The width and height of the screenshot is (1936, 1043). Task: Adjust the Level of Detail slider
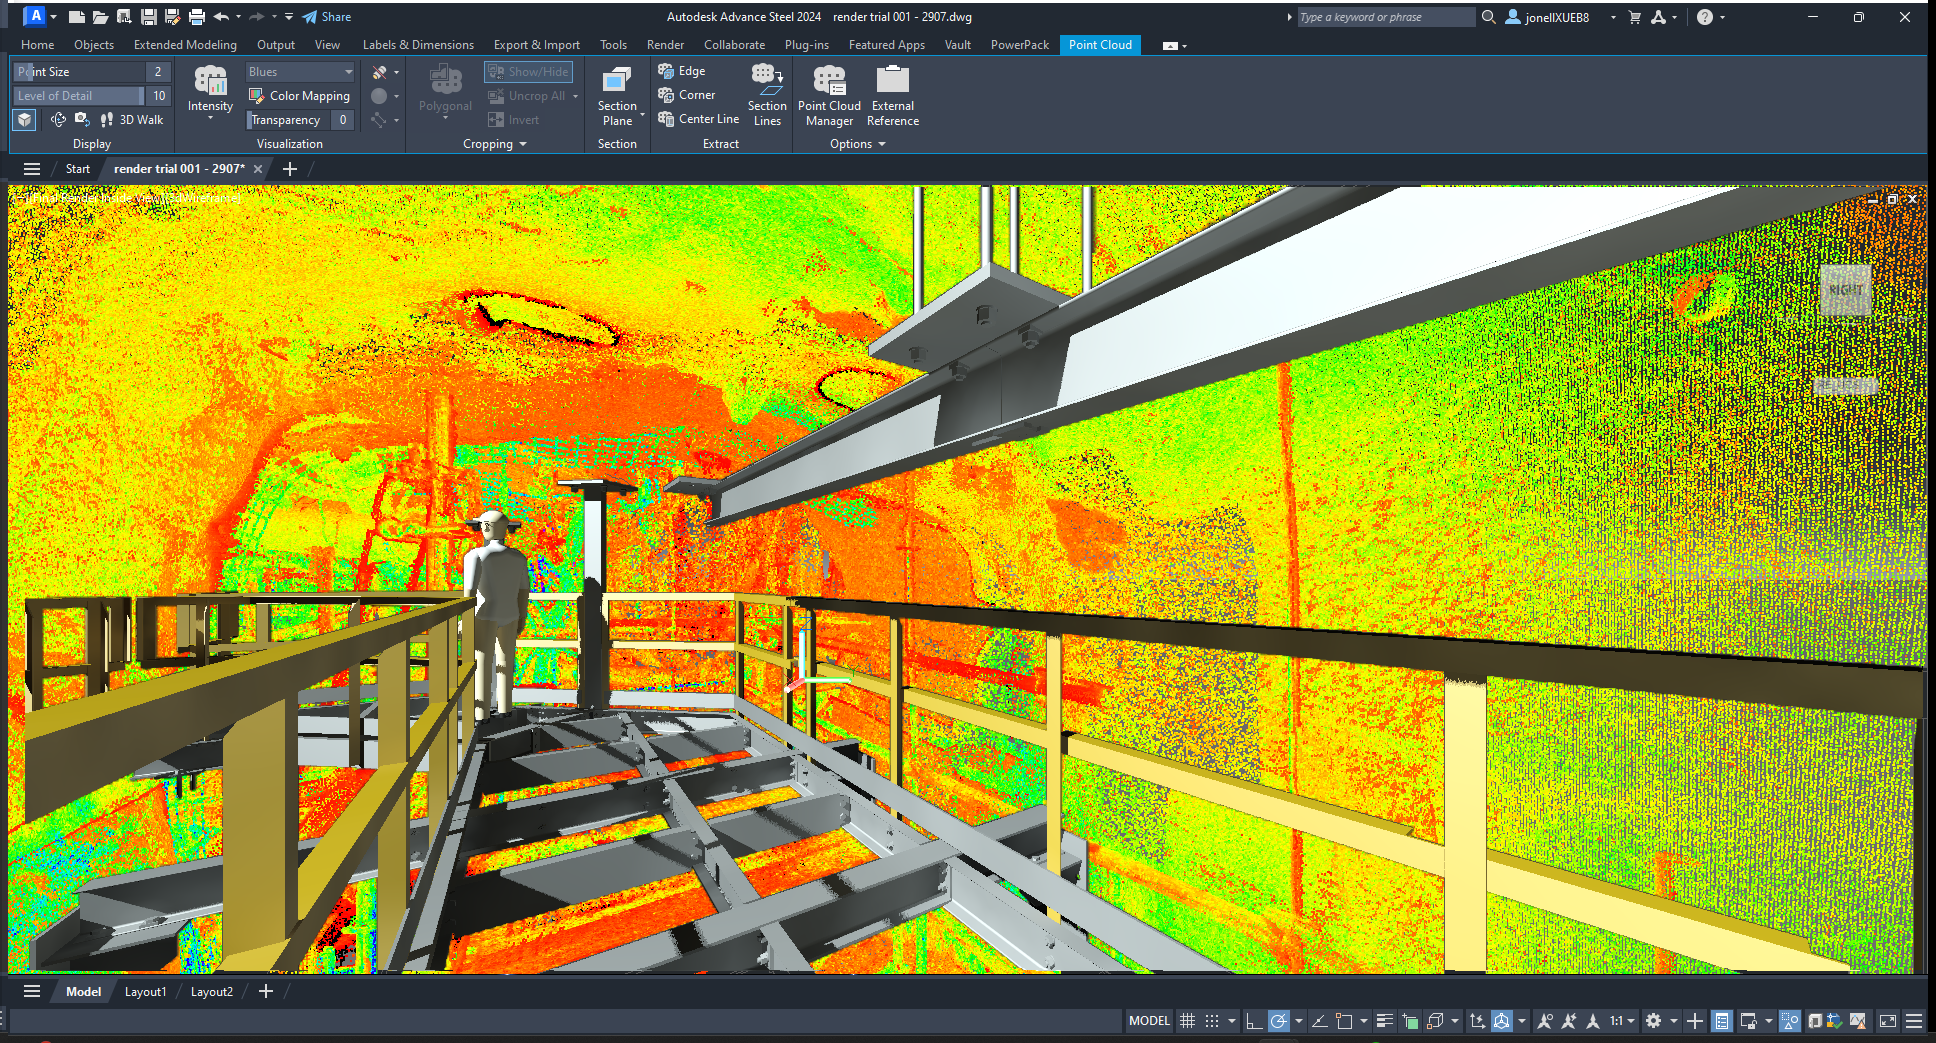pyautogui.click(x=80, y=96)
